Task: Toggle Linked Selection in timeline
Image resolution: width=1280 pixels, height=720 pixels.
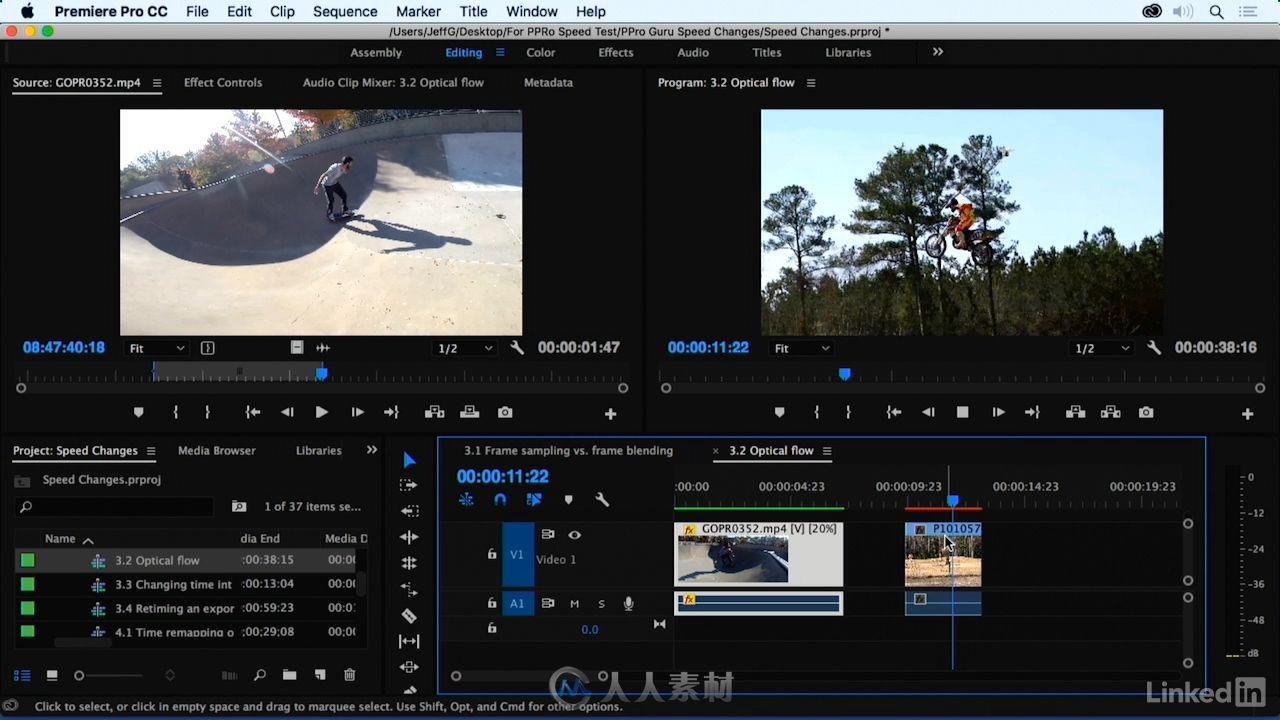Action: [534, 499]
